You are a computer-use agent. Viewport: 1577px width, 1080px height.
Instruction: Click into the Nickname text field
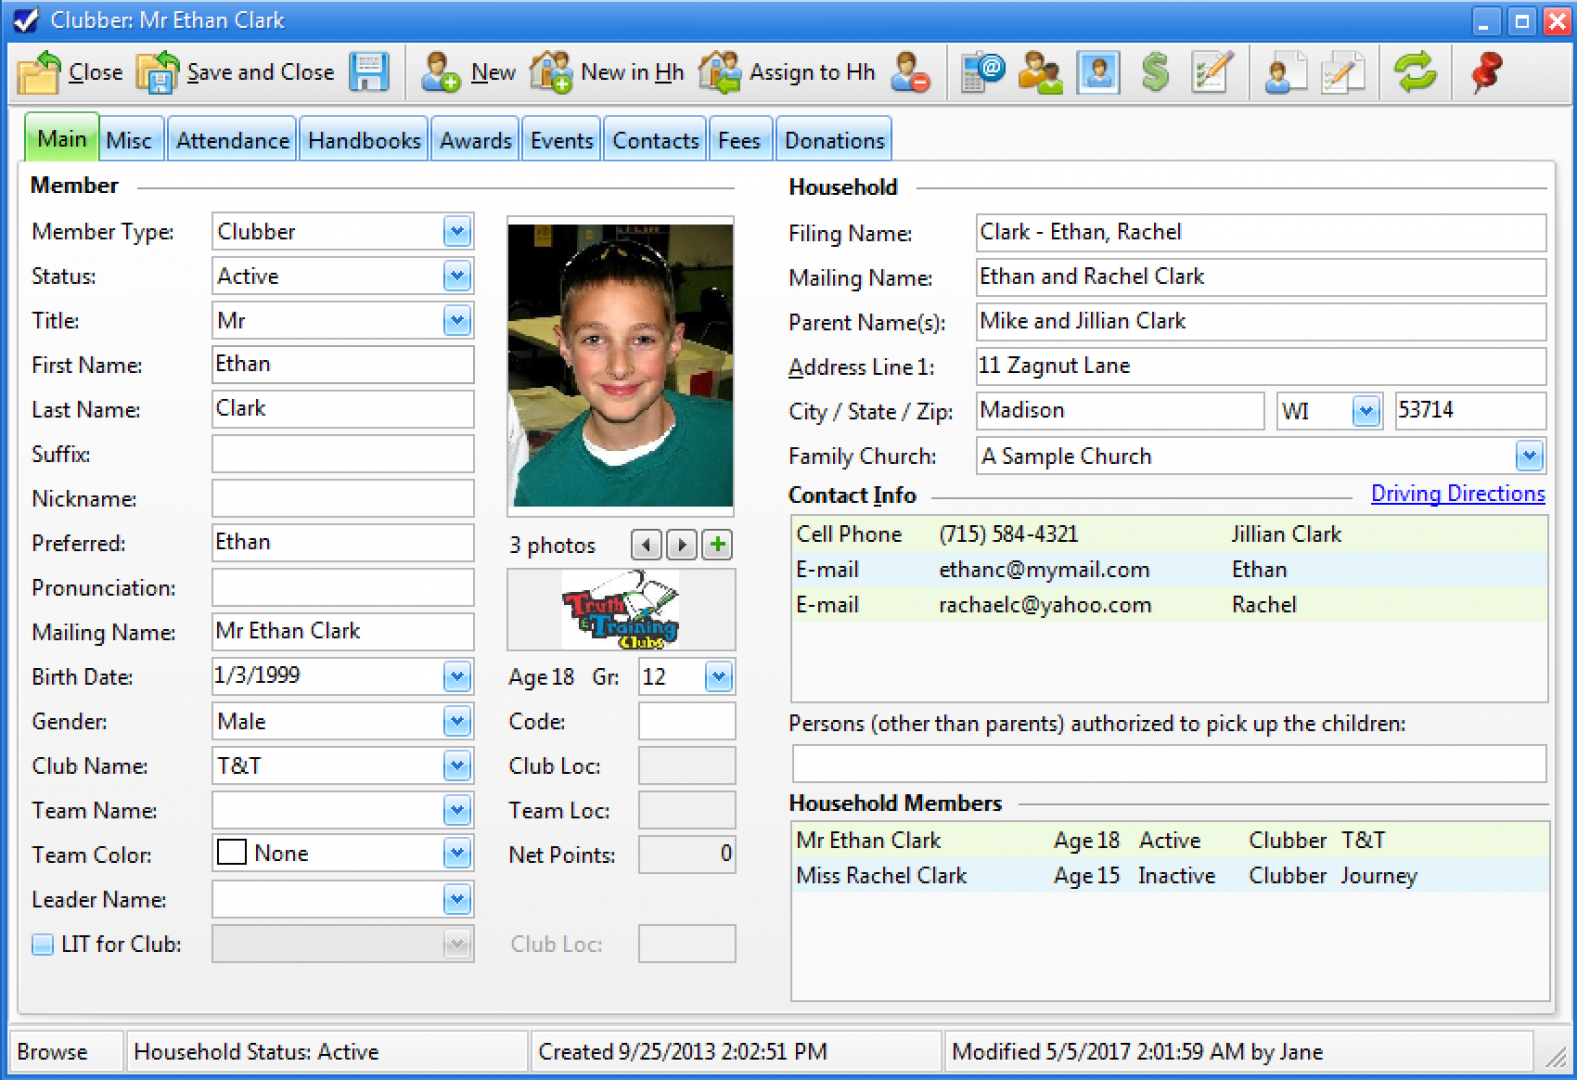click(x=342, y=498)
